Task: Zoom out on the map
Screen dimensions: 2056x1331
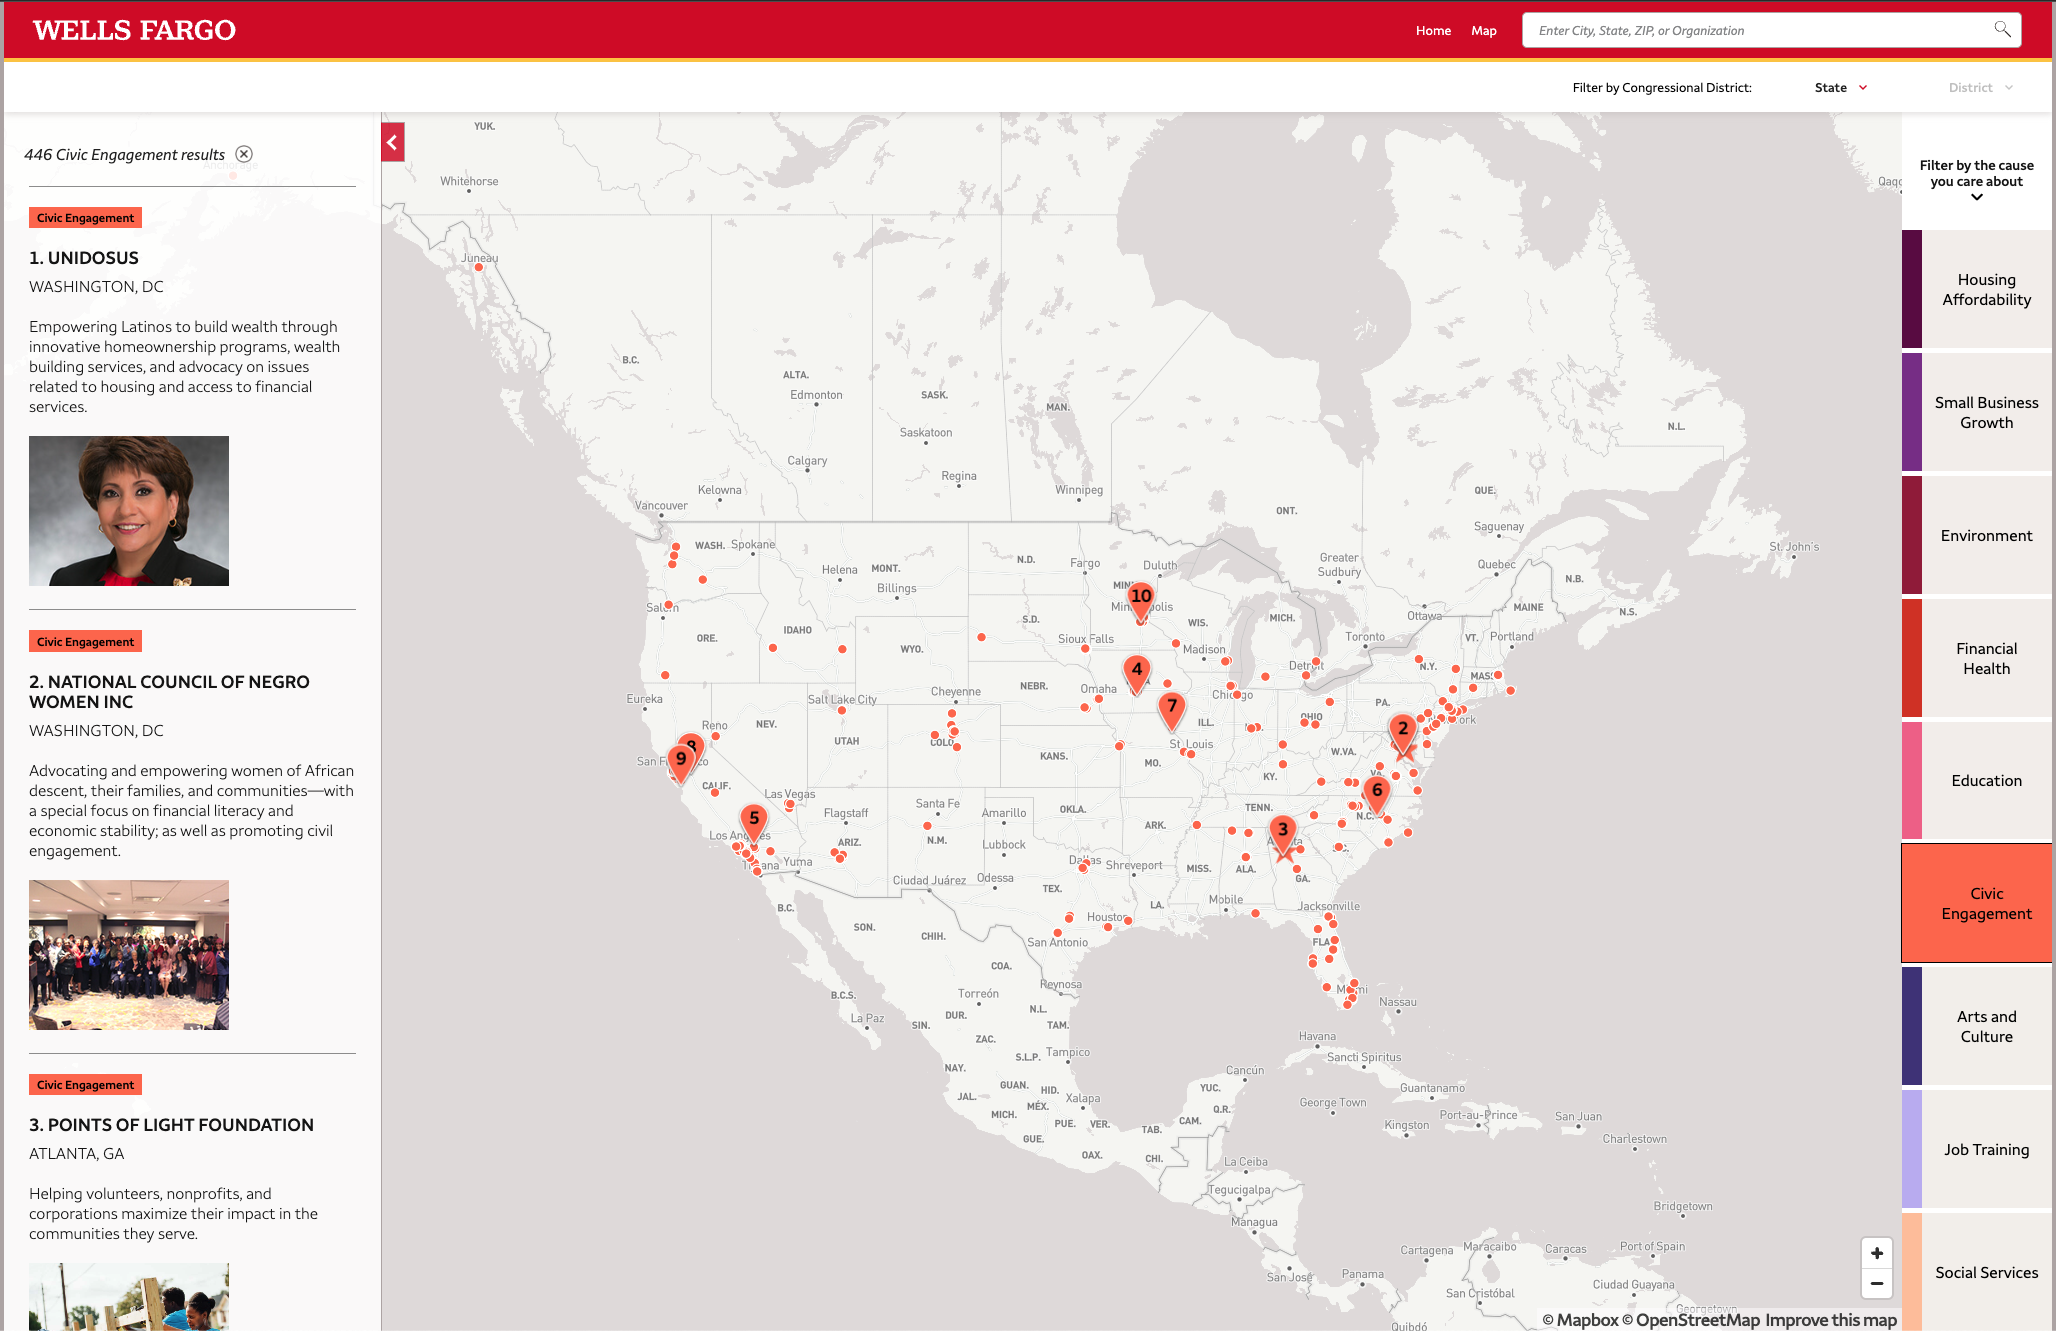Action: point(1876,1283)
